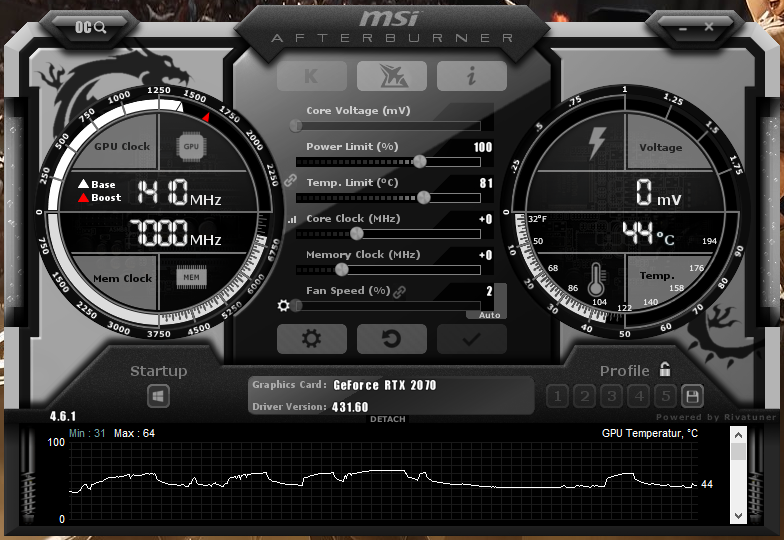Click the DETACH monitor label
Image resolution: width=784 pixels, height=540 pixels.
(388, 419)
